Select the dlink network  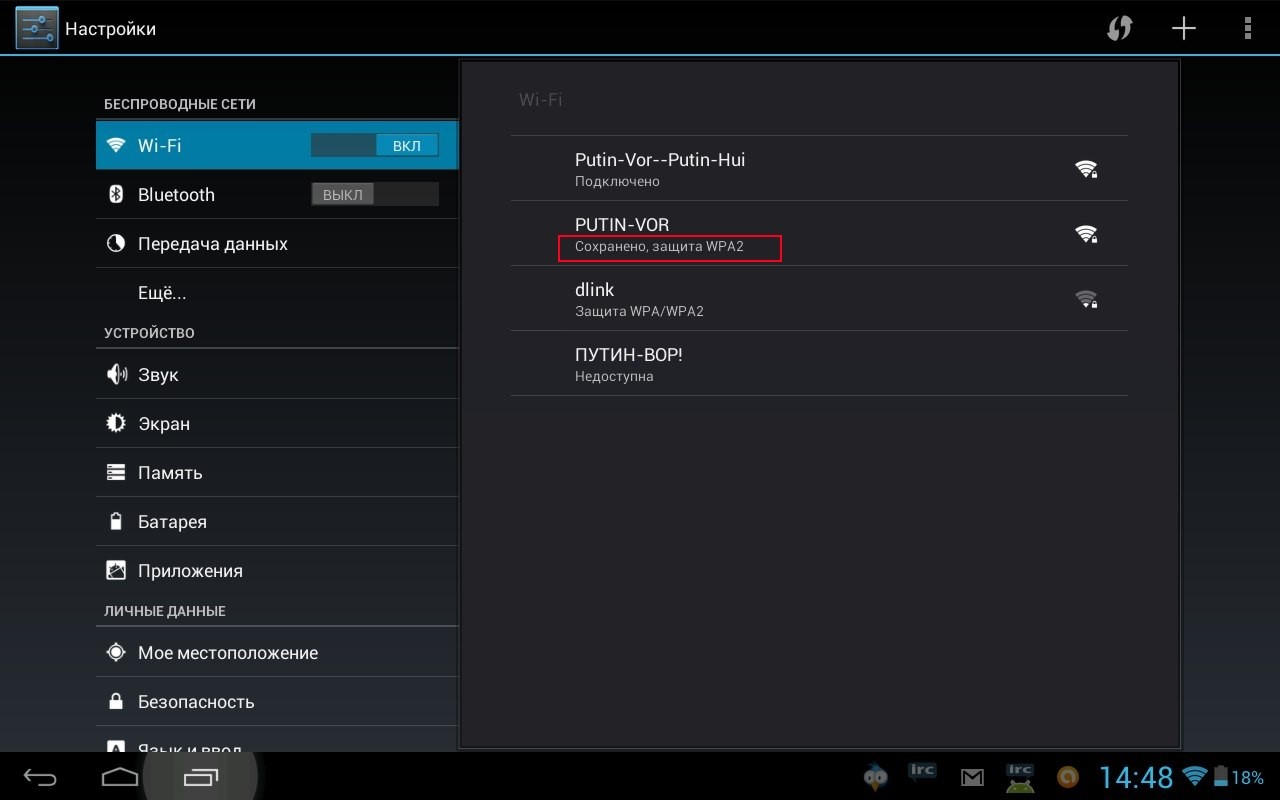[819, 299]
